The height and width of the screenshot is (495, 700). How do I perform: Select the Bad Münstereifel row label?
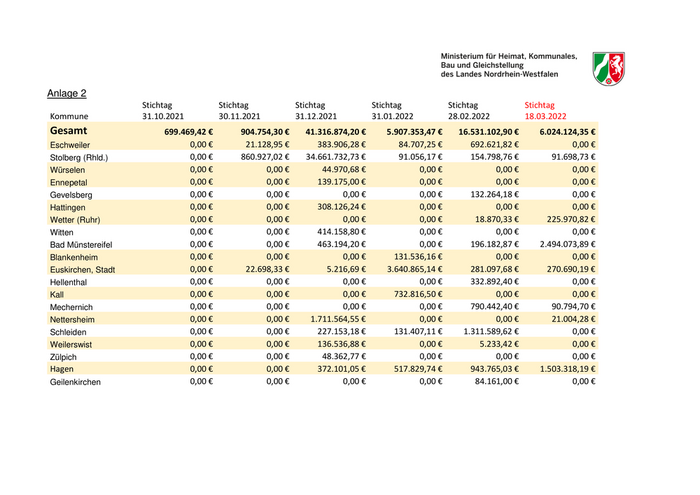click(81, 244)
